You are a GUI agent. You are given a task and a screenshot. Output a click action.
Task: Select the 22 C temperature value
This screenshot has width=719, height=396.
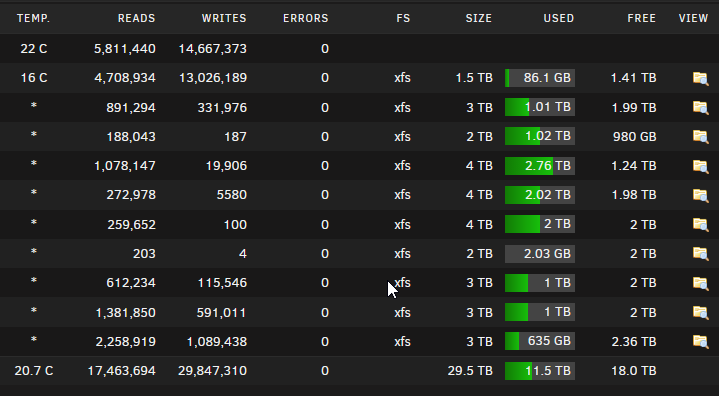[34, 49]
